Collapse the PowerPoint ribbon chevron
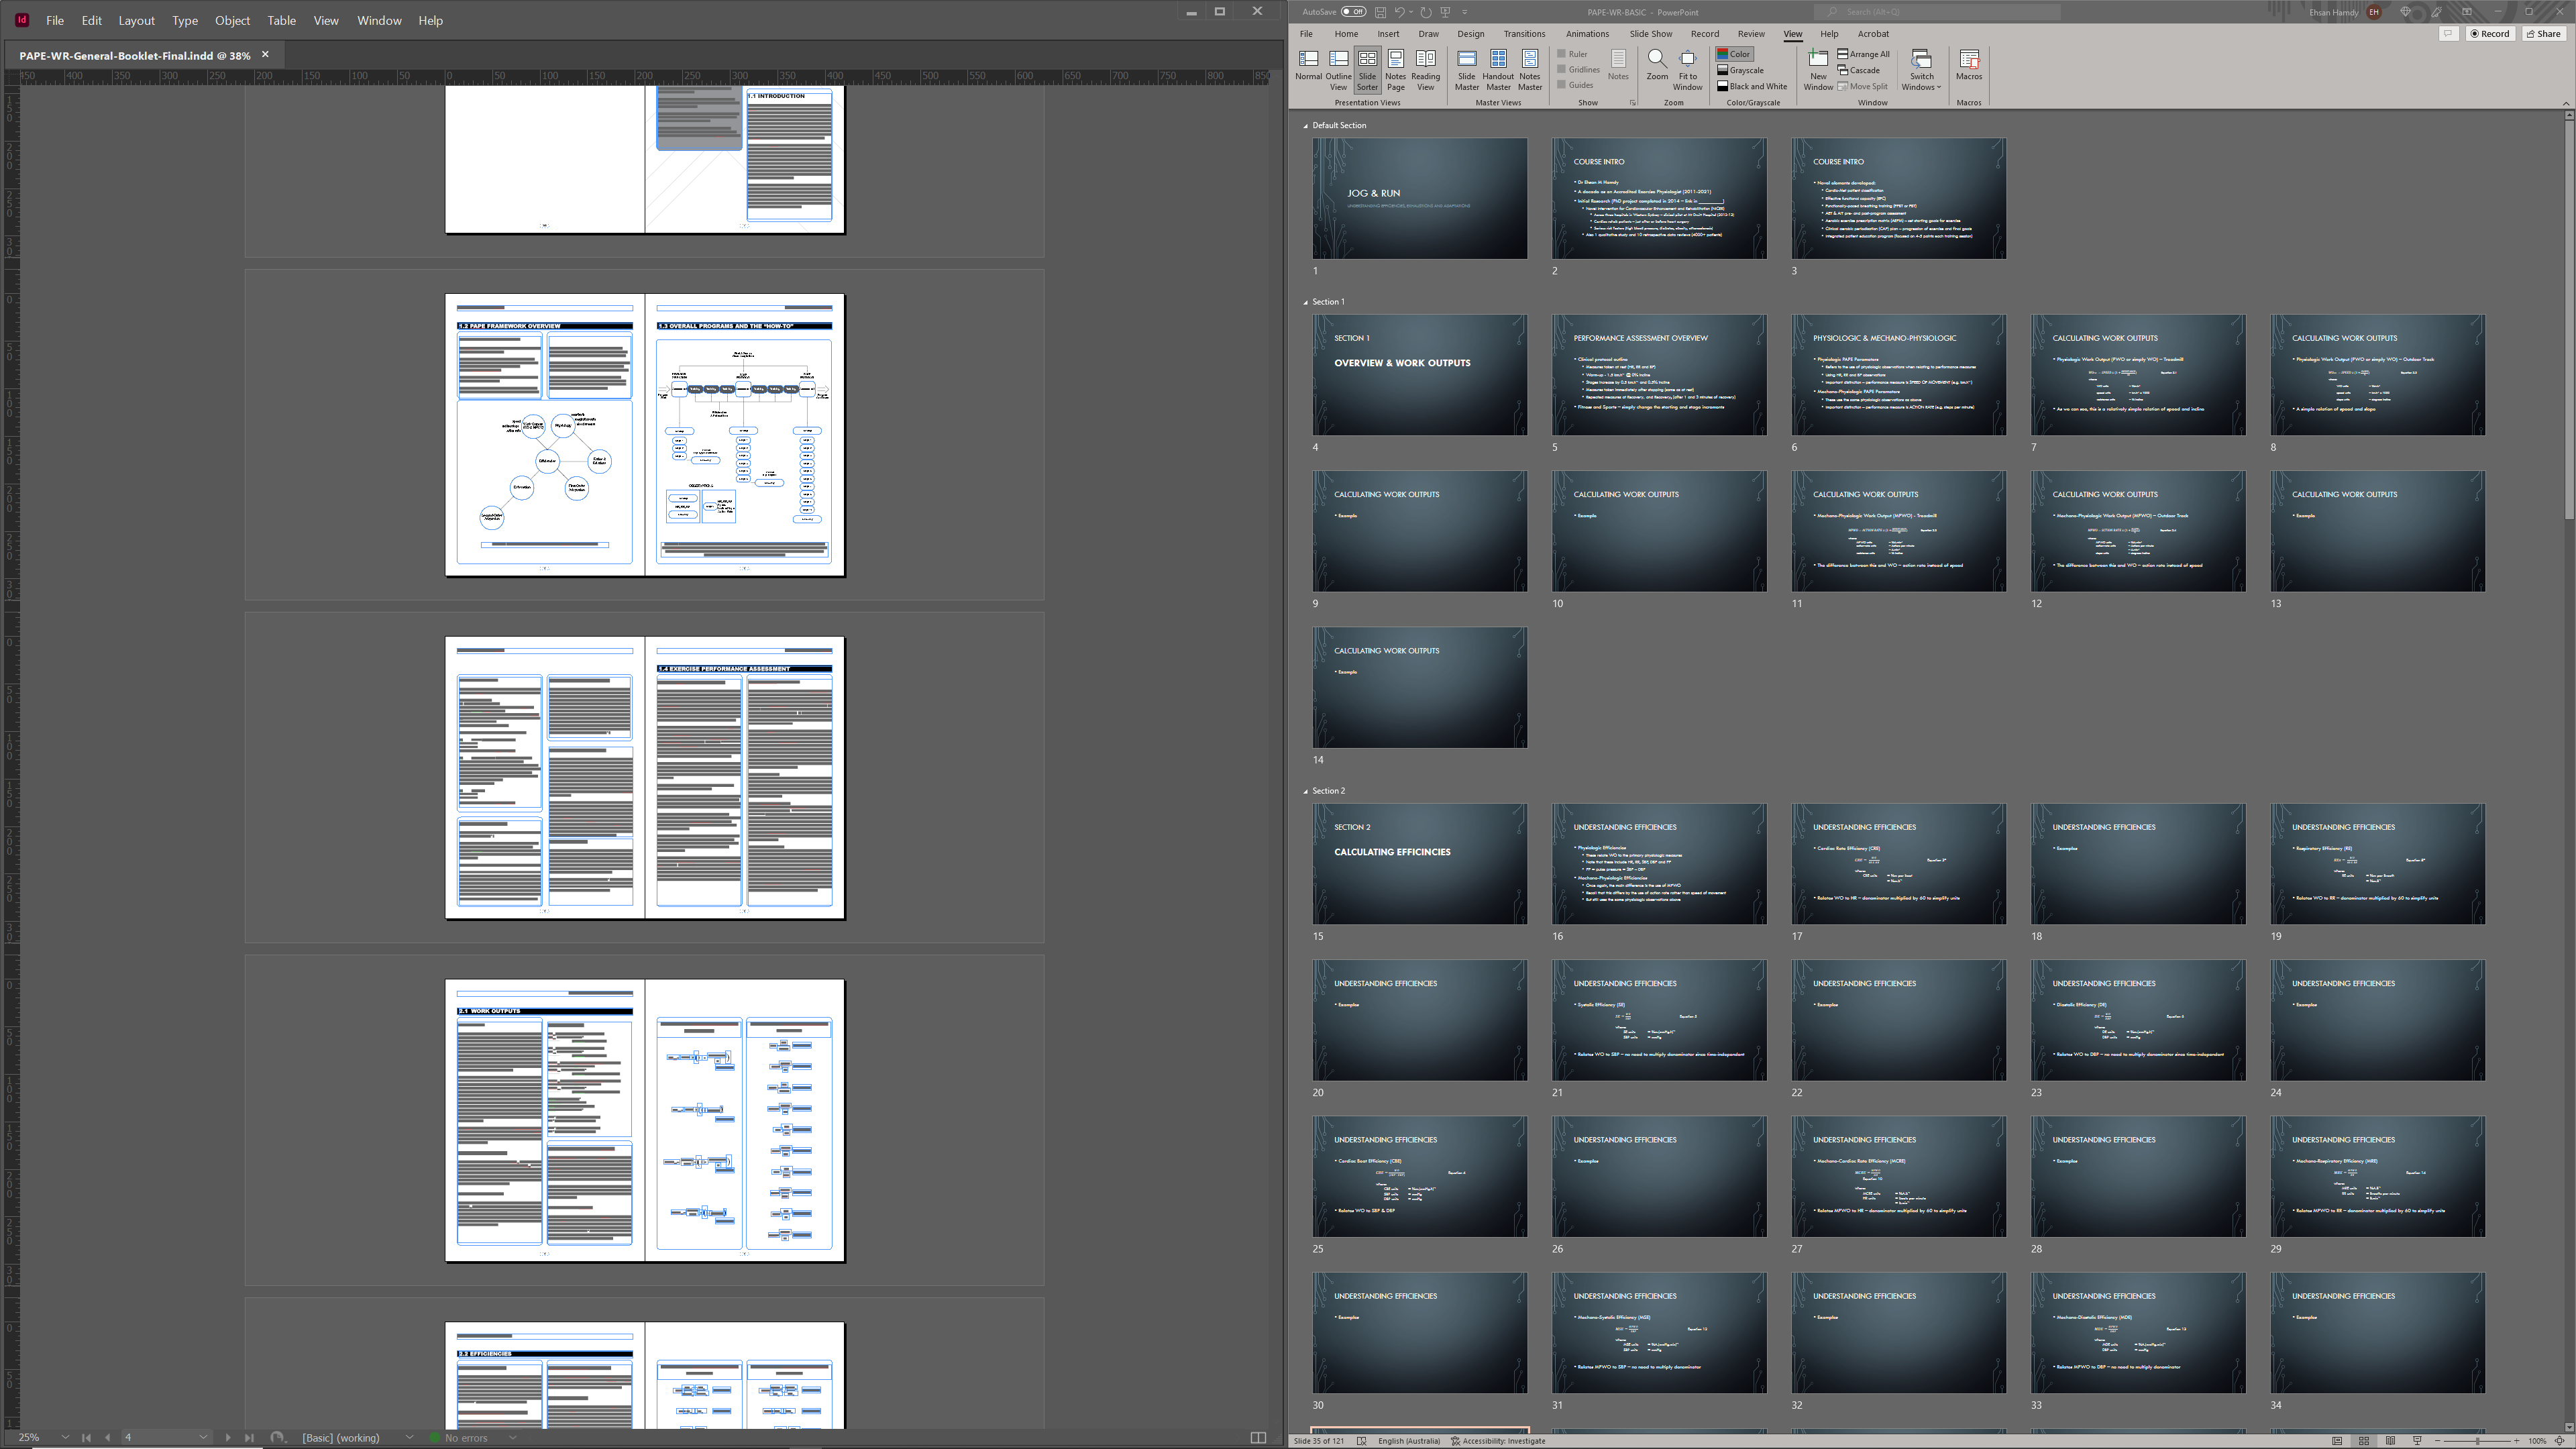Image resolution: width=2576 pixels, height=1449 pixels. point(2565,103)
